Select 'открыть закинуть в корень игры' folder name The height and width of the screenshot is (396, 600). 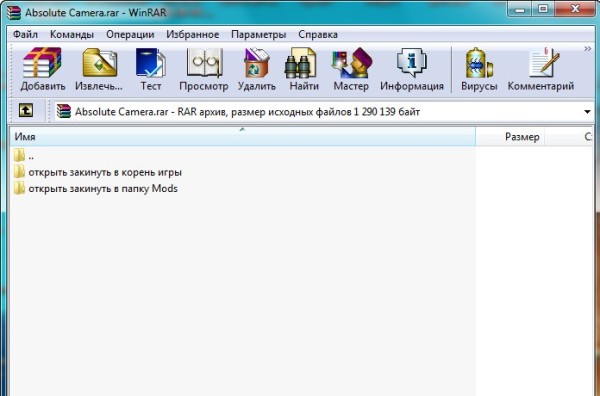(105, 172)
